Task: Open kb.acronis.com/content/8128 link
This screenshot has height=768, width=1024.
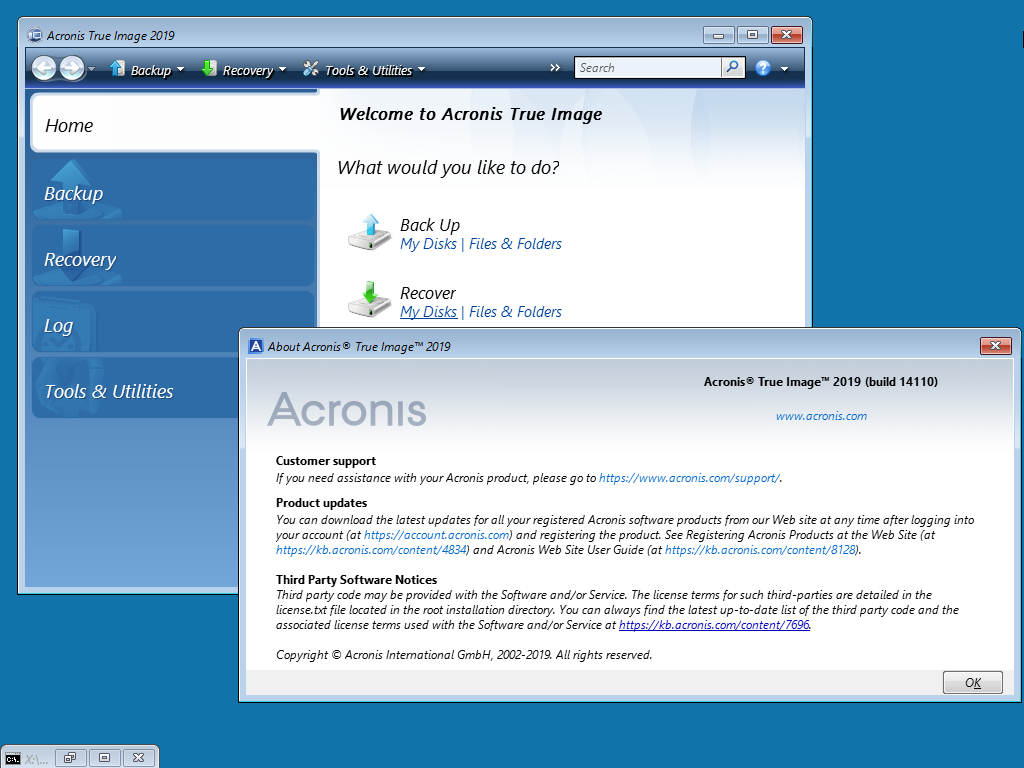Action: [760, 550]
